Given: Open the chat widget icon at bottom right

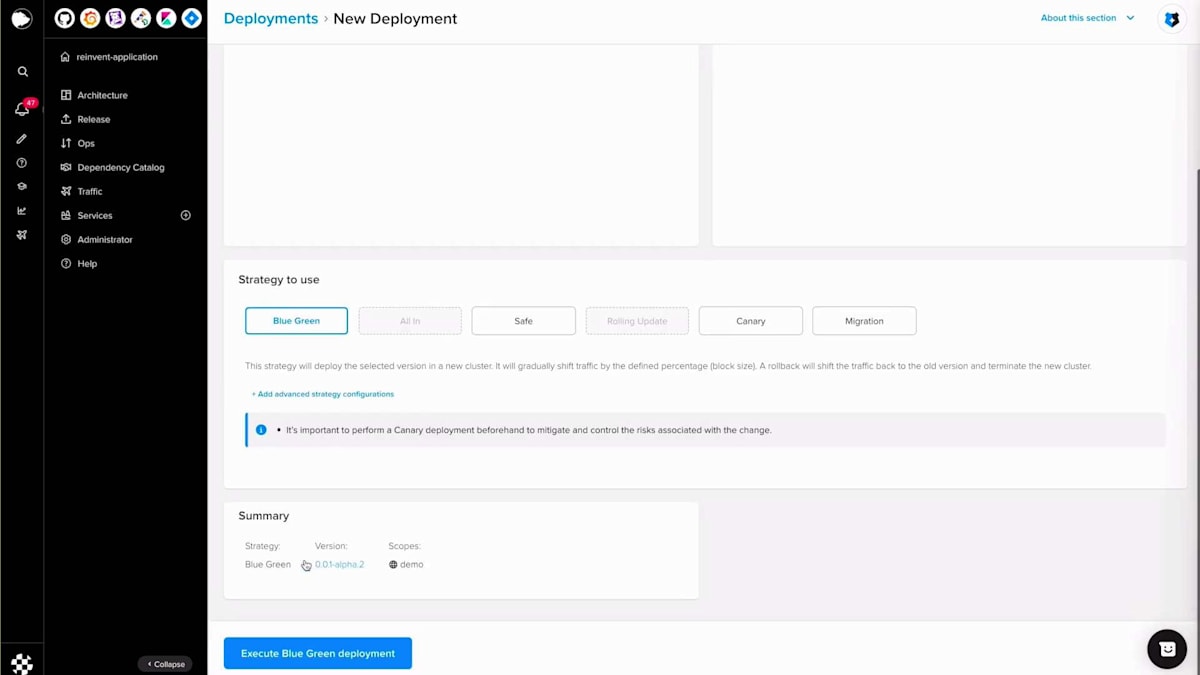Looking at the screenshot, I should [1167, 649].
